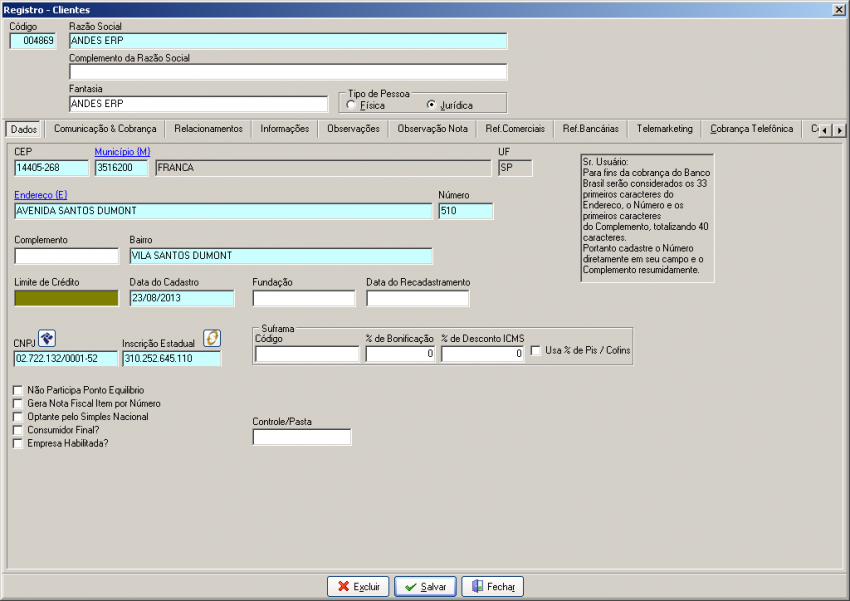Viewport: 850px width, 601px height.
Task: Click the olive Limite de Crédito field
Action: click(66, 298)
